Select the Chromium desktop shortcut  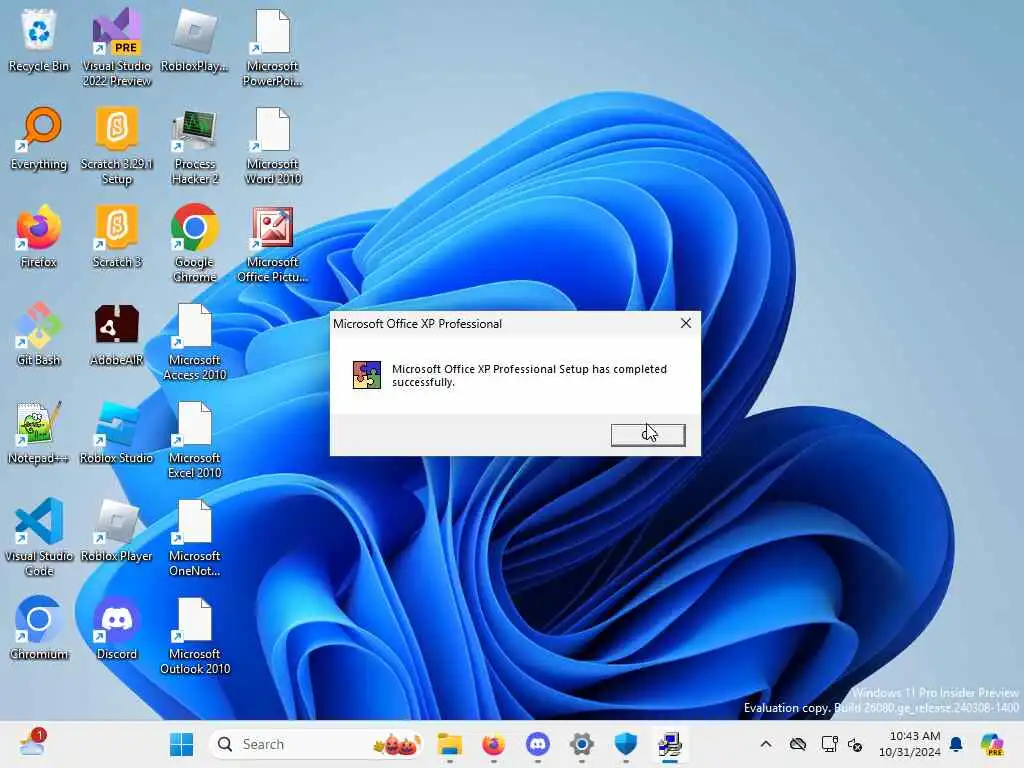(39, 628)
